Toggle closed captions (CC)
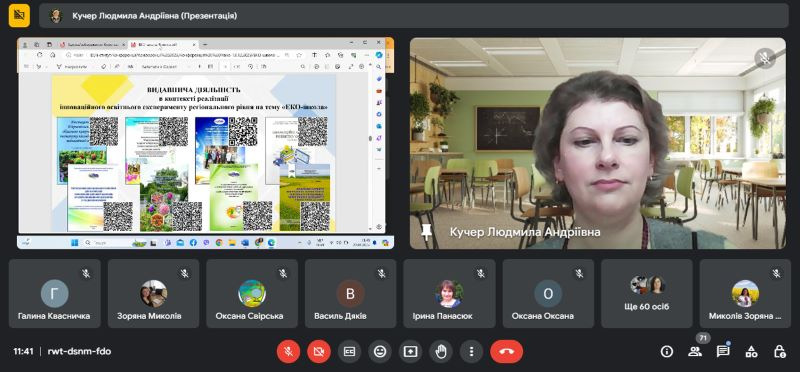The width and height of the screenshot is (800, 372). click(349, 352)
